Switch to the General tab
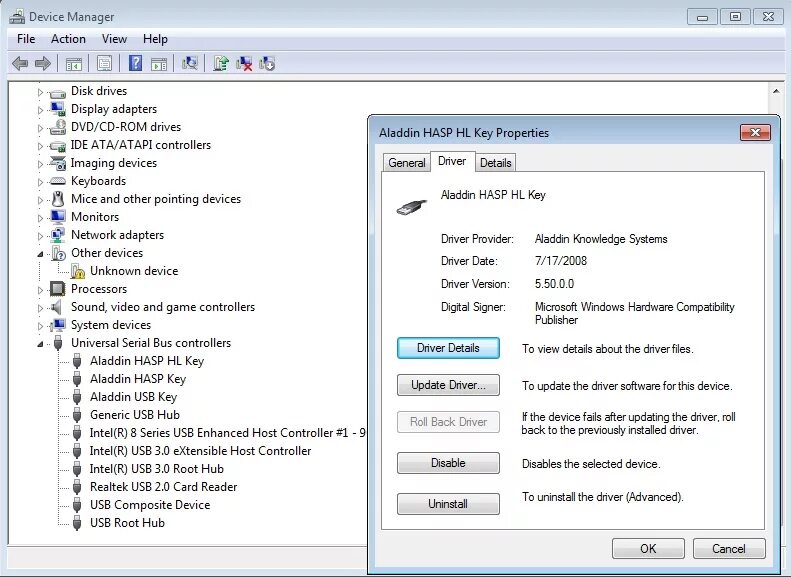 pos(407,163)
